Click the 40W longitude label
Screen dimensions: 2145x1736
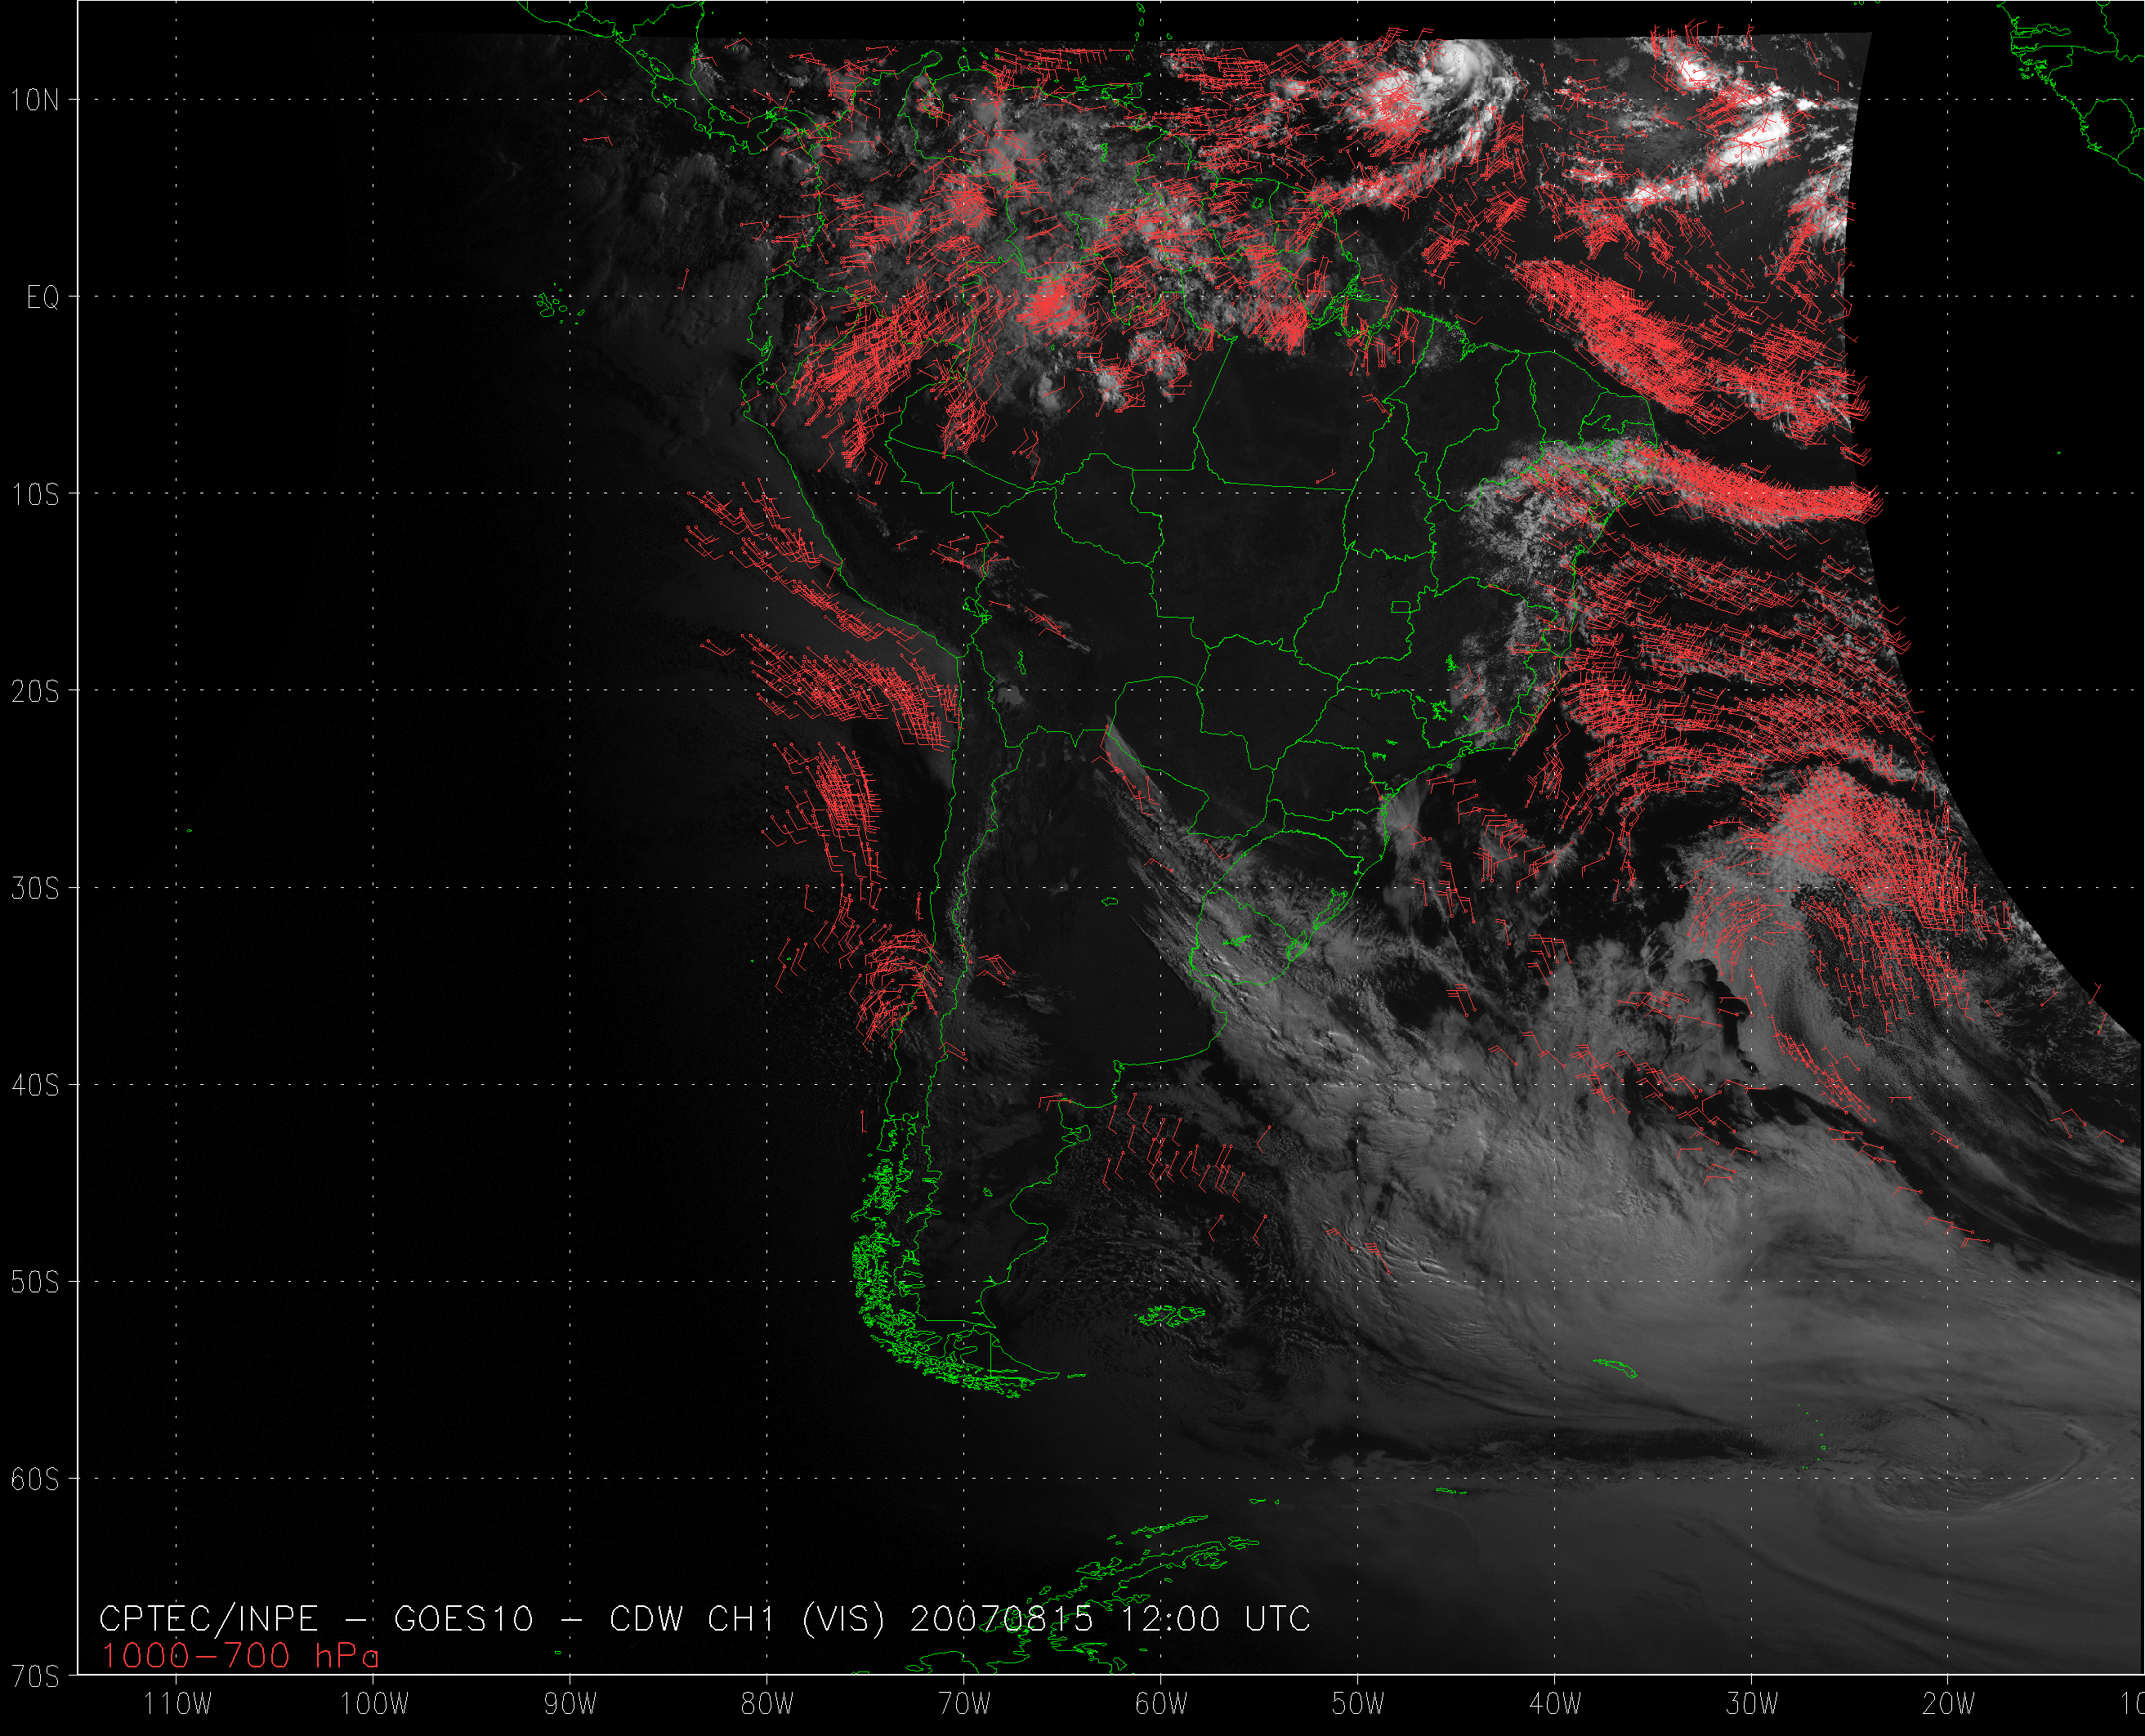pos(1555,1704)
